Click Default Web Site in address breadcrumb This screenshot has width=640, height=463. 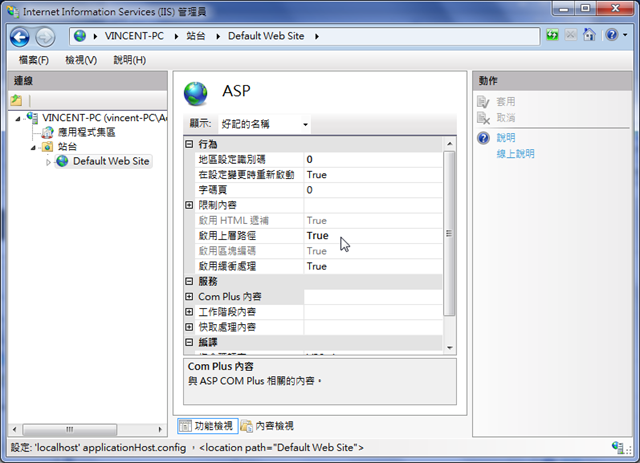pyautogui.click(x=266, y=36)
